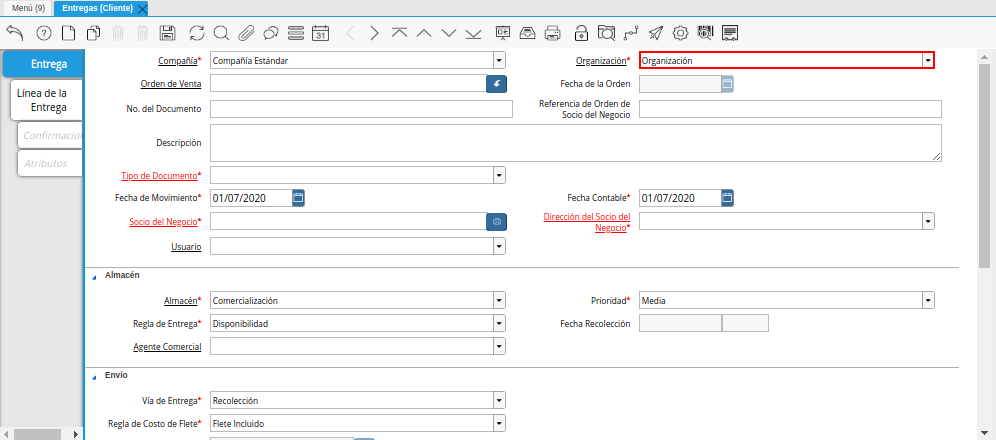The width and height of the screenshot is (996, 440).
Task: Collapse the Almacén section
Action: (94, 275)
